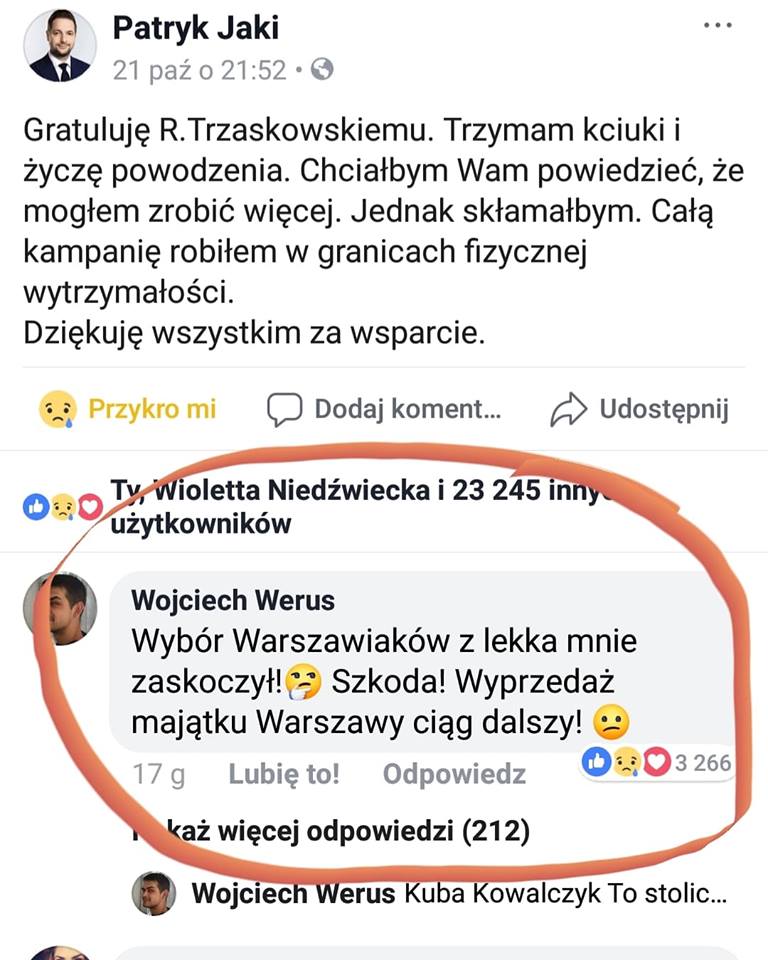Click the sad face reaction emoji icon
The height and width of the screenshot is (960, 768).
tap(58, 409)
